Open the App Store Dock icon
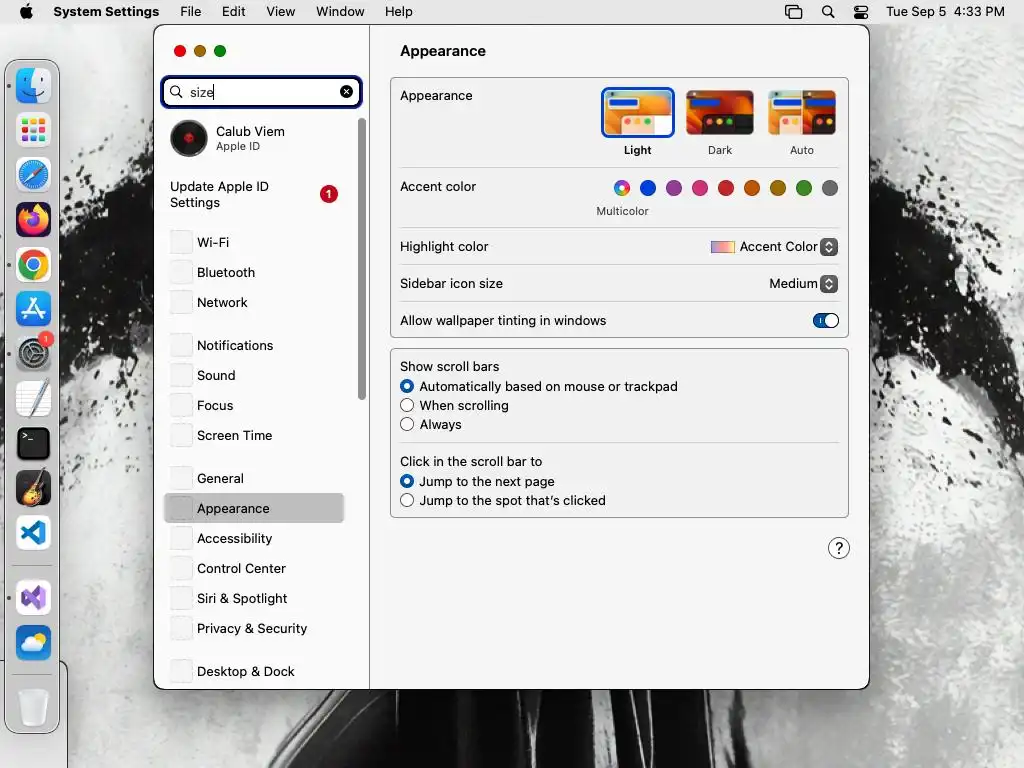1024x768 pixels. (33, 309)
